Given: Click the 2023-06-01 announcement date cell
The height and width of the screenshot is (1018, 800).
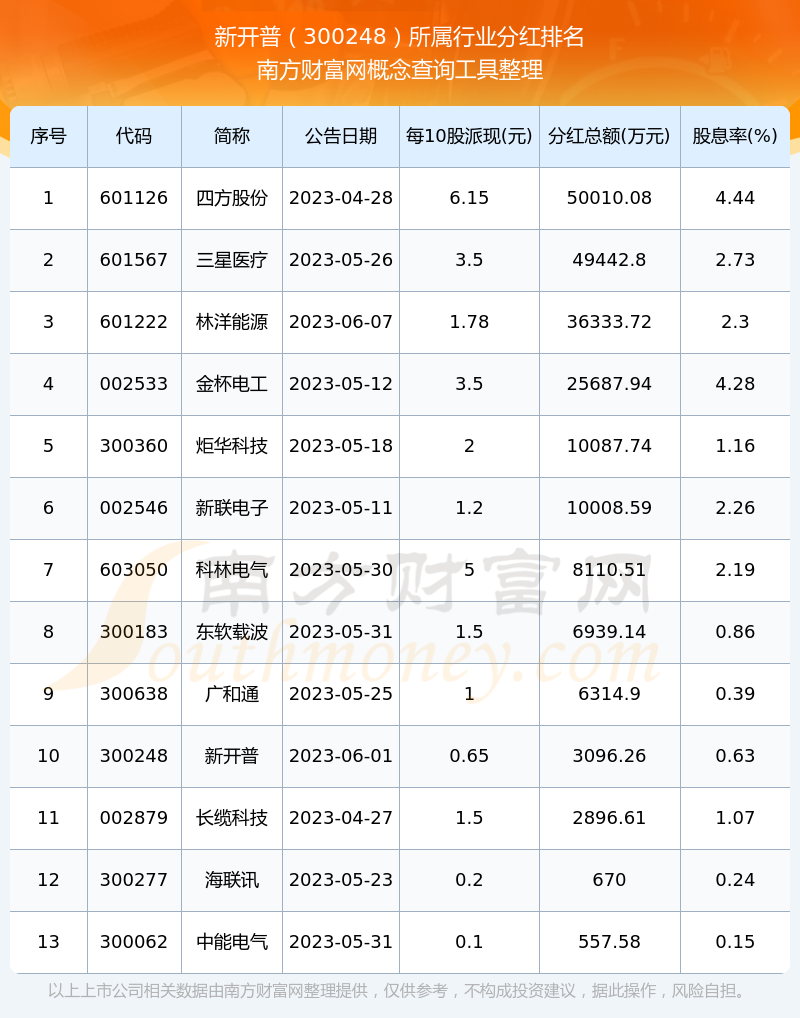Looking at the screenshot, I should (341, 756).
